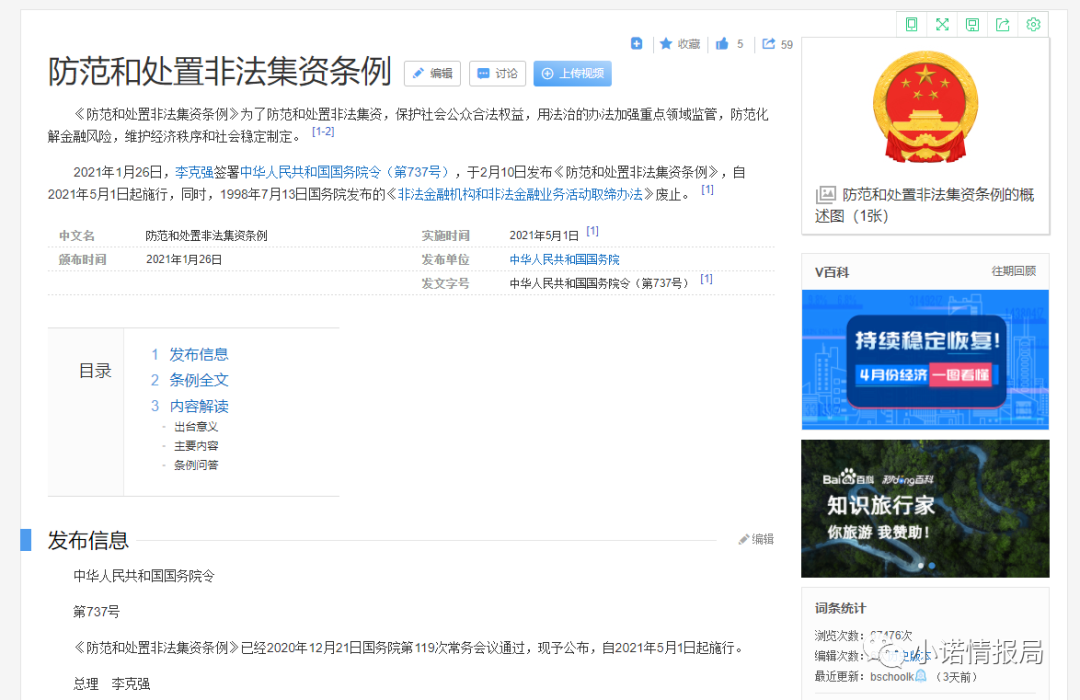Open 中华人民共和国国务院令（第737号）link
Viewport: 1080px width, 700px height.
(x=347, y=172)
